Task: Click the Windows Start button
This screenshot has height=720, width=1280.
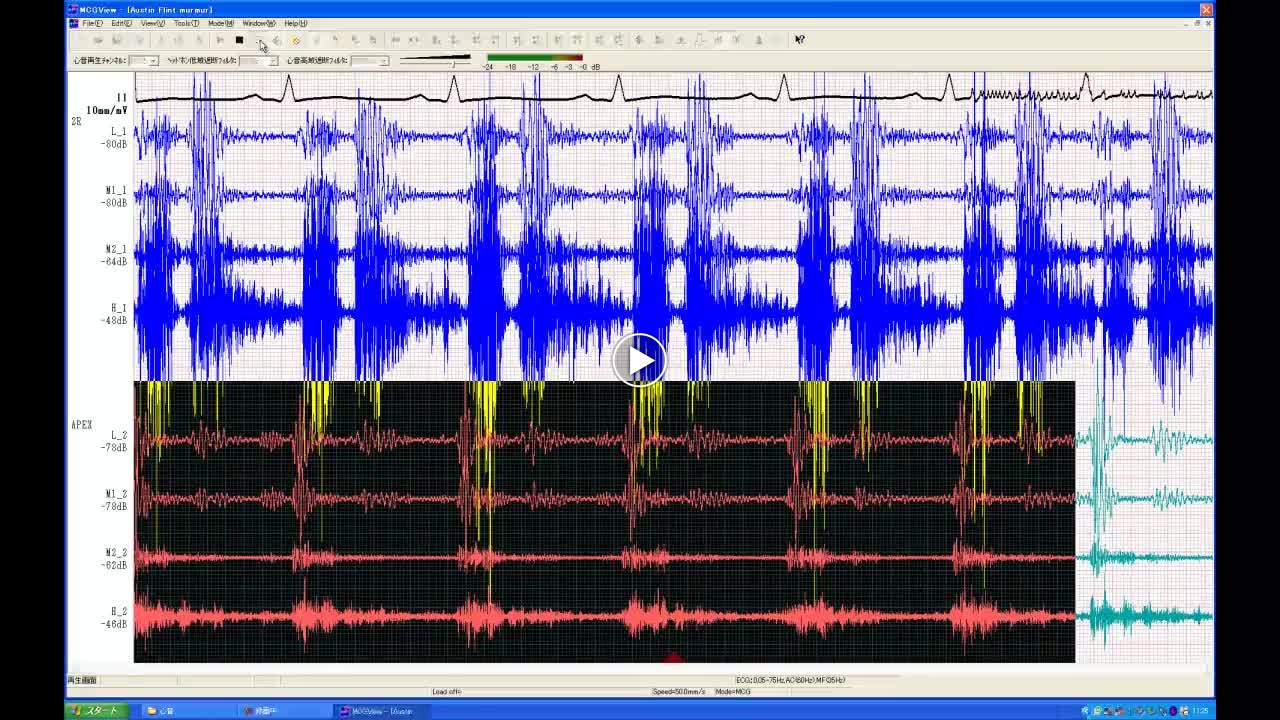Action: pos(96,711)
